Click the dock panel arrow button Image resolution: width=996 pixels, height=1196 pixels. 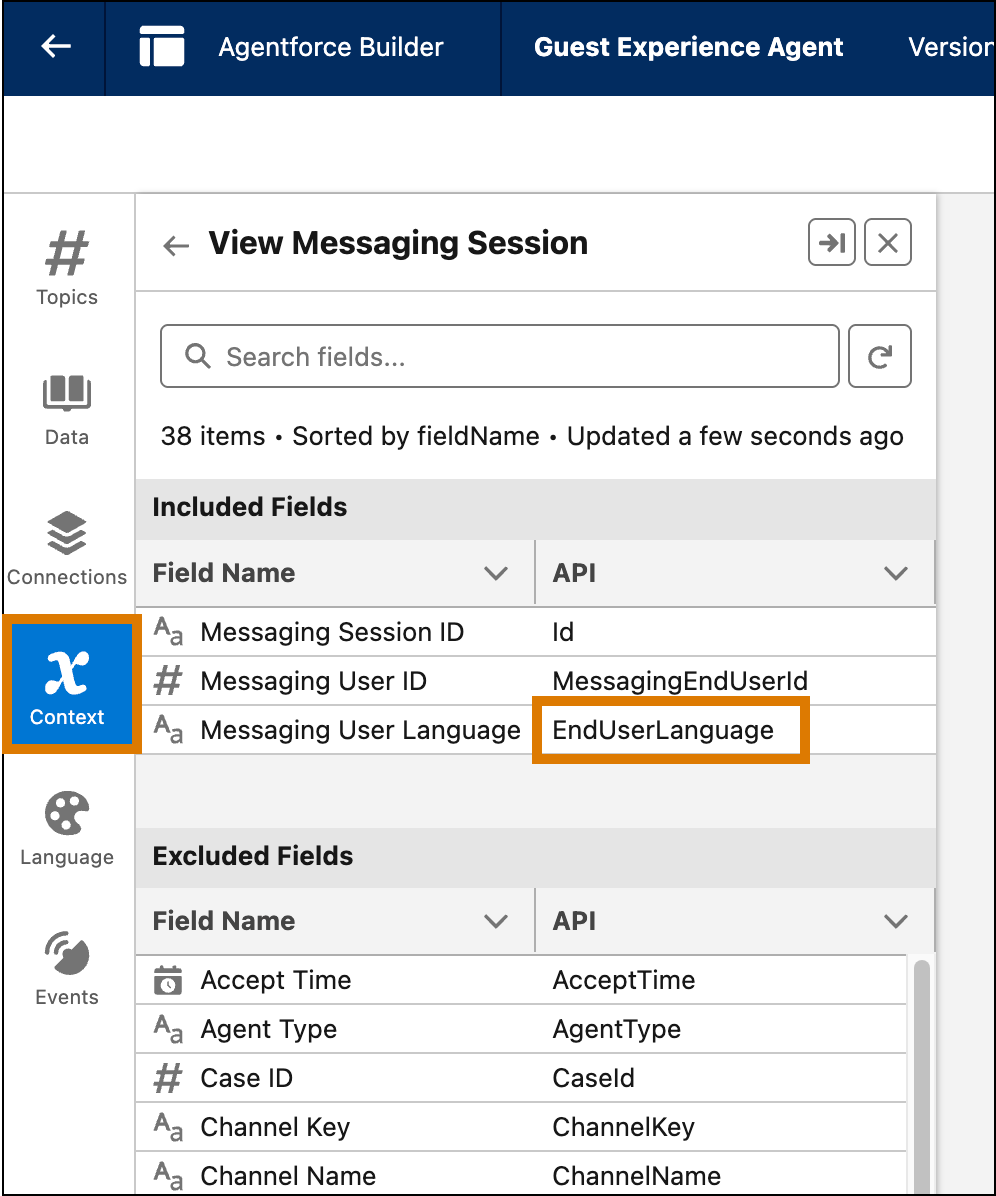click(x=831, y=243)
